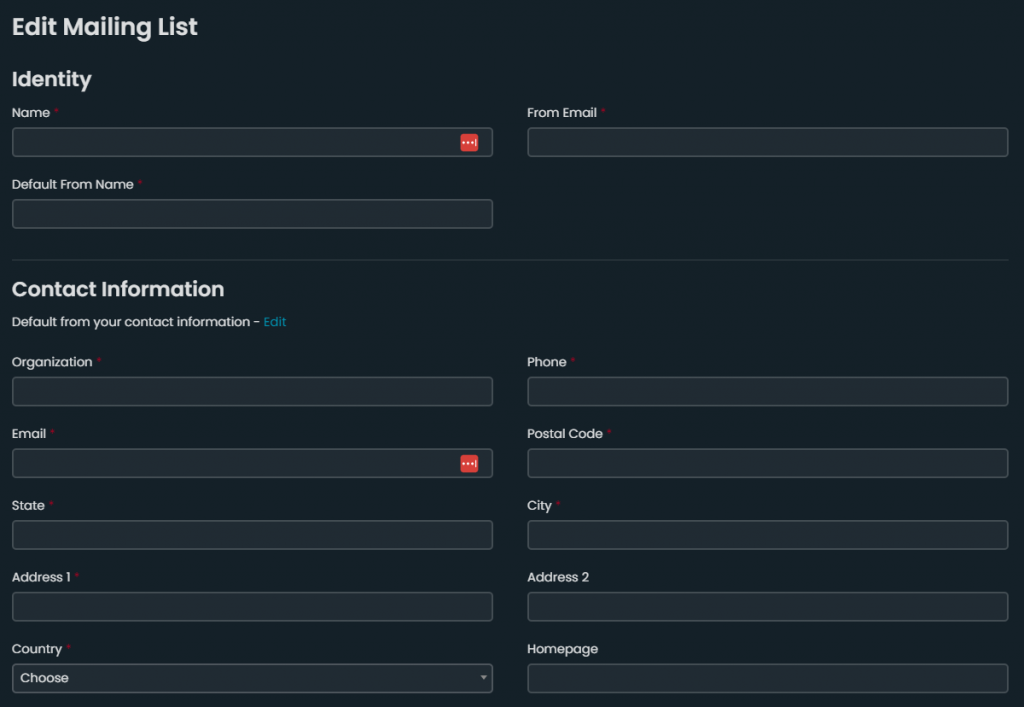Click into the State text field

click(252, 535)
